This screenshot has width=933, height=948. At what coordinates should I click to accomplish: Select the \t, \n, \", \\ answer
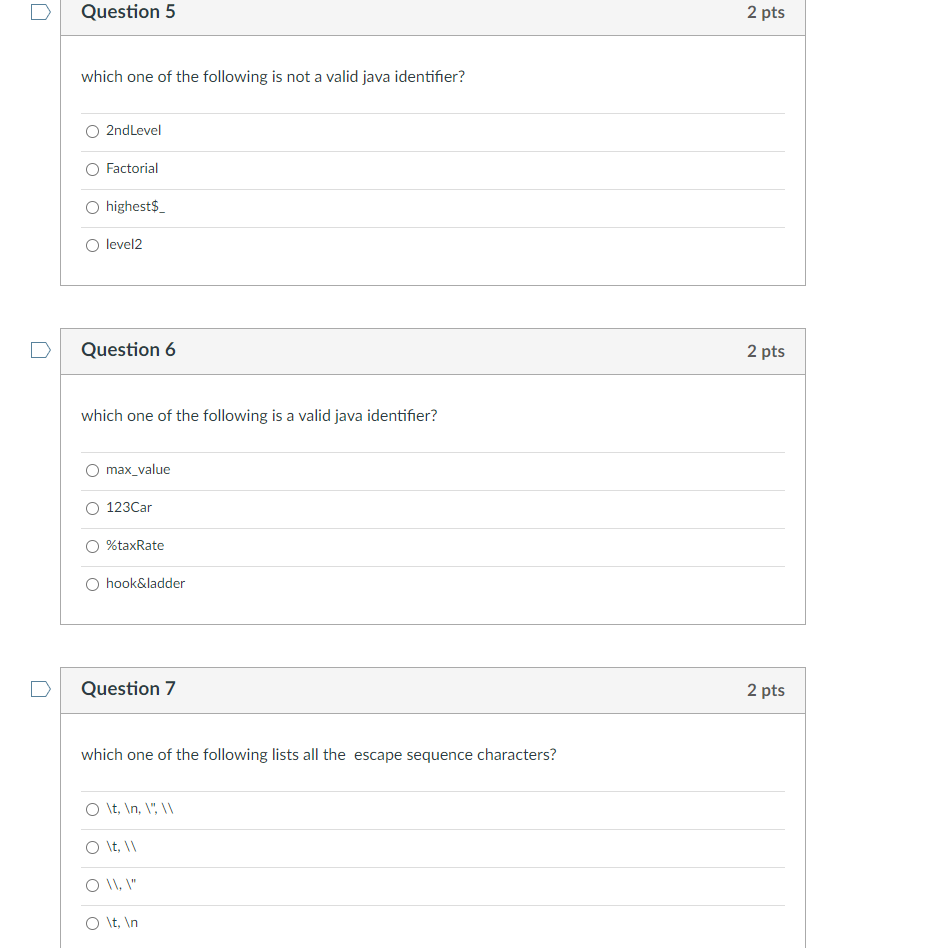(93, 810)
